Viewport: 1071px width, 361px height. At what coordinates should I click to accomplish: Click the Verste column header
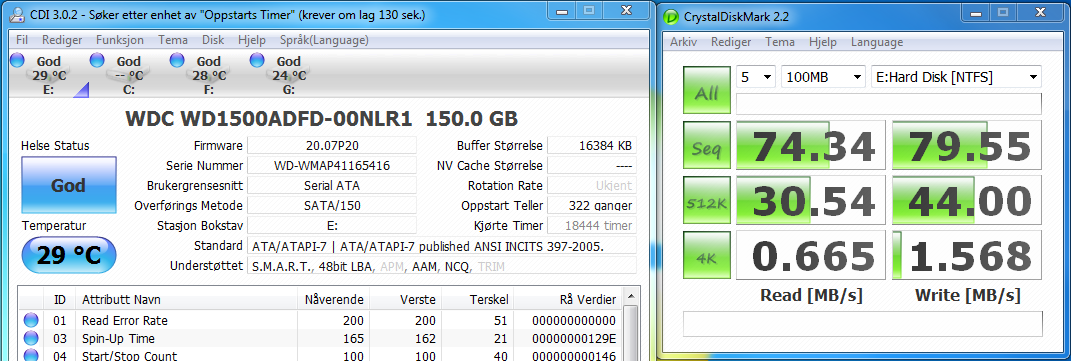pyautogui.click(x=406, y=300)
